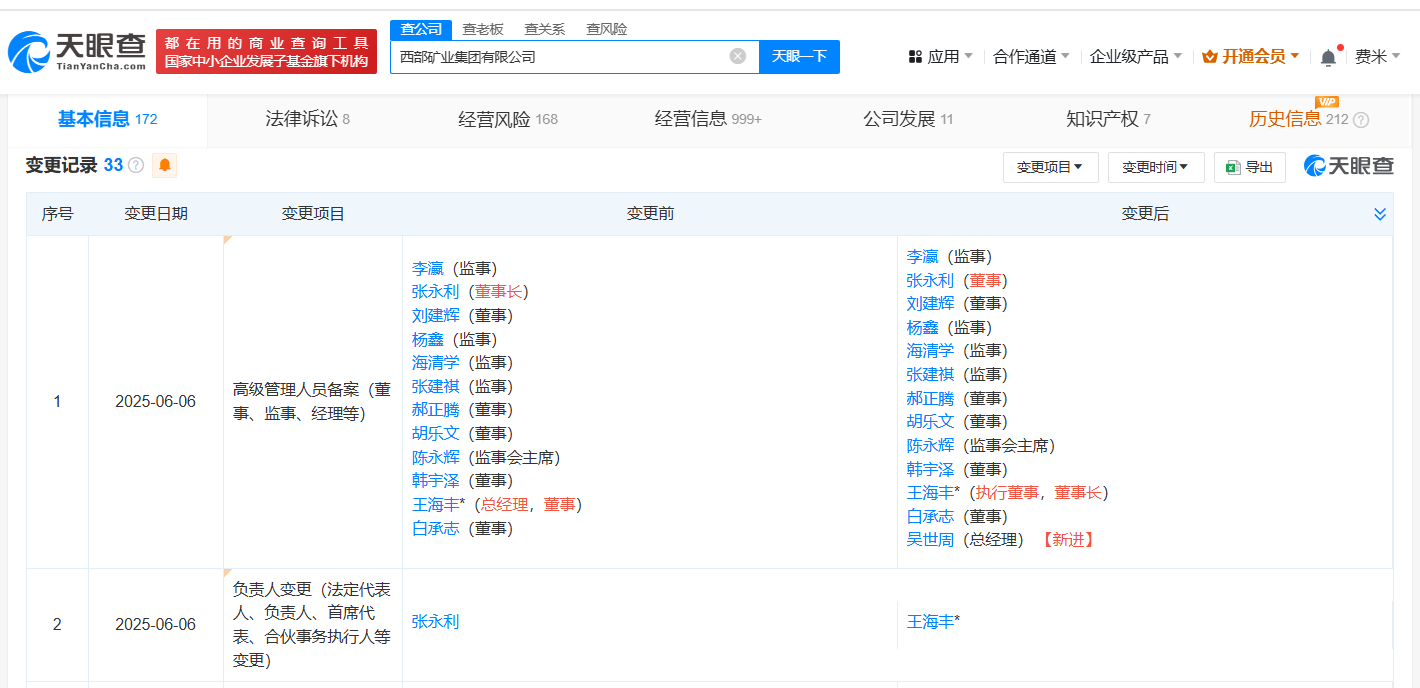Screen dimensions: 1420x688
Task: Click the 负责人变更 change item cell
Action: pyautogui.click(x=312, y=624)
